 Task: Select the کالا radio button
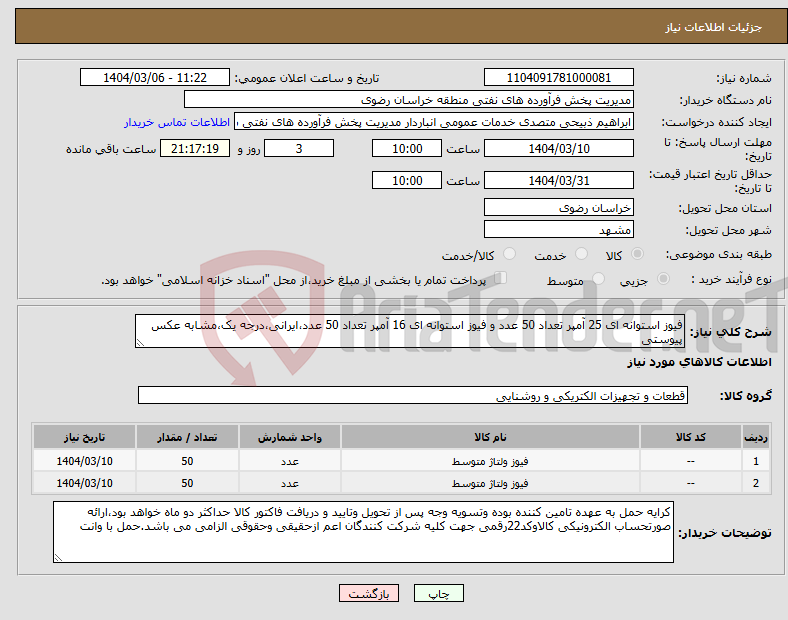coord(637,254)
